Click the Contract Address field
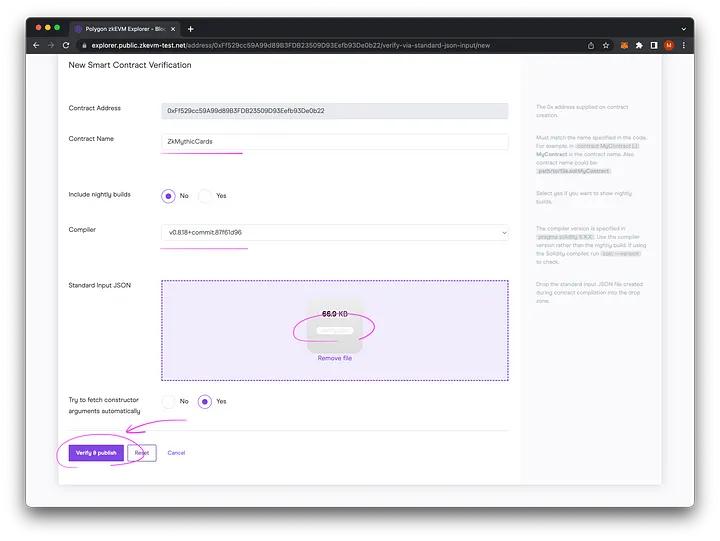Image resolution: width=720 pixels, height=541 pixels. click(x=335, y=111)
